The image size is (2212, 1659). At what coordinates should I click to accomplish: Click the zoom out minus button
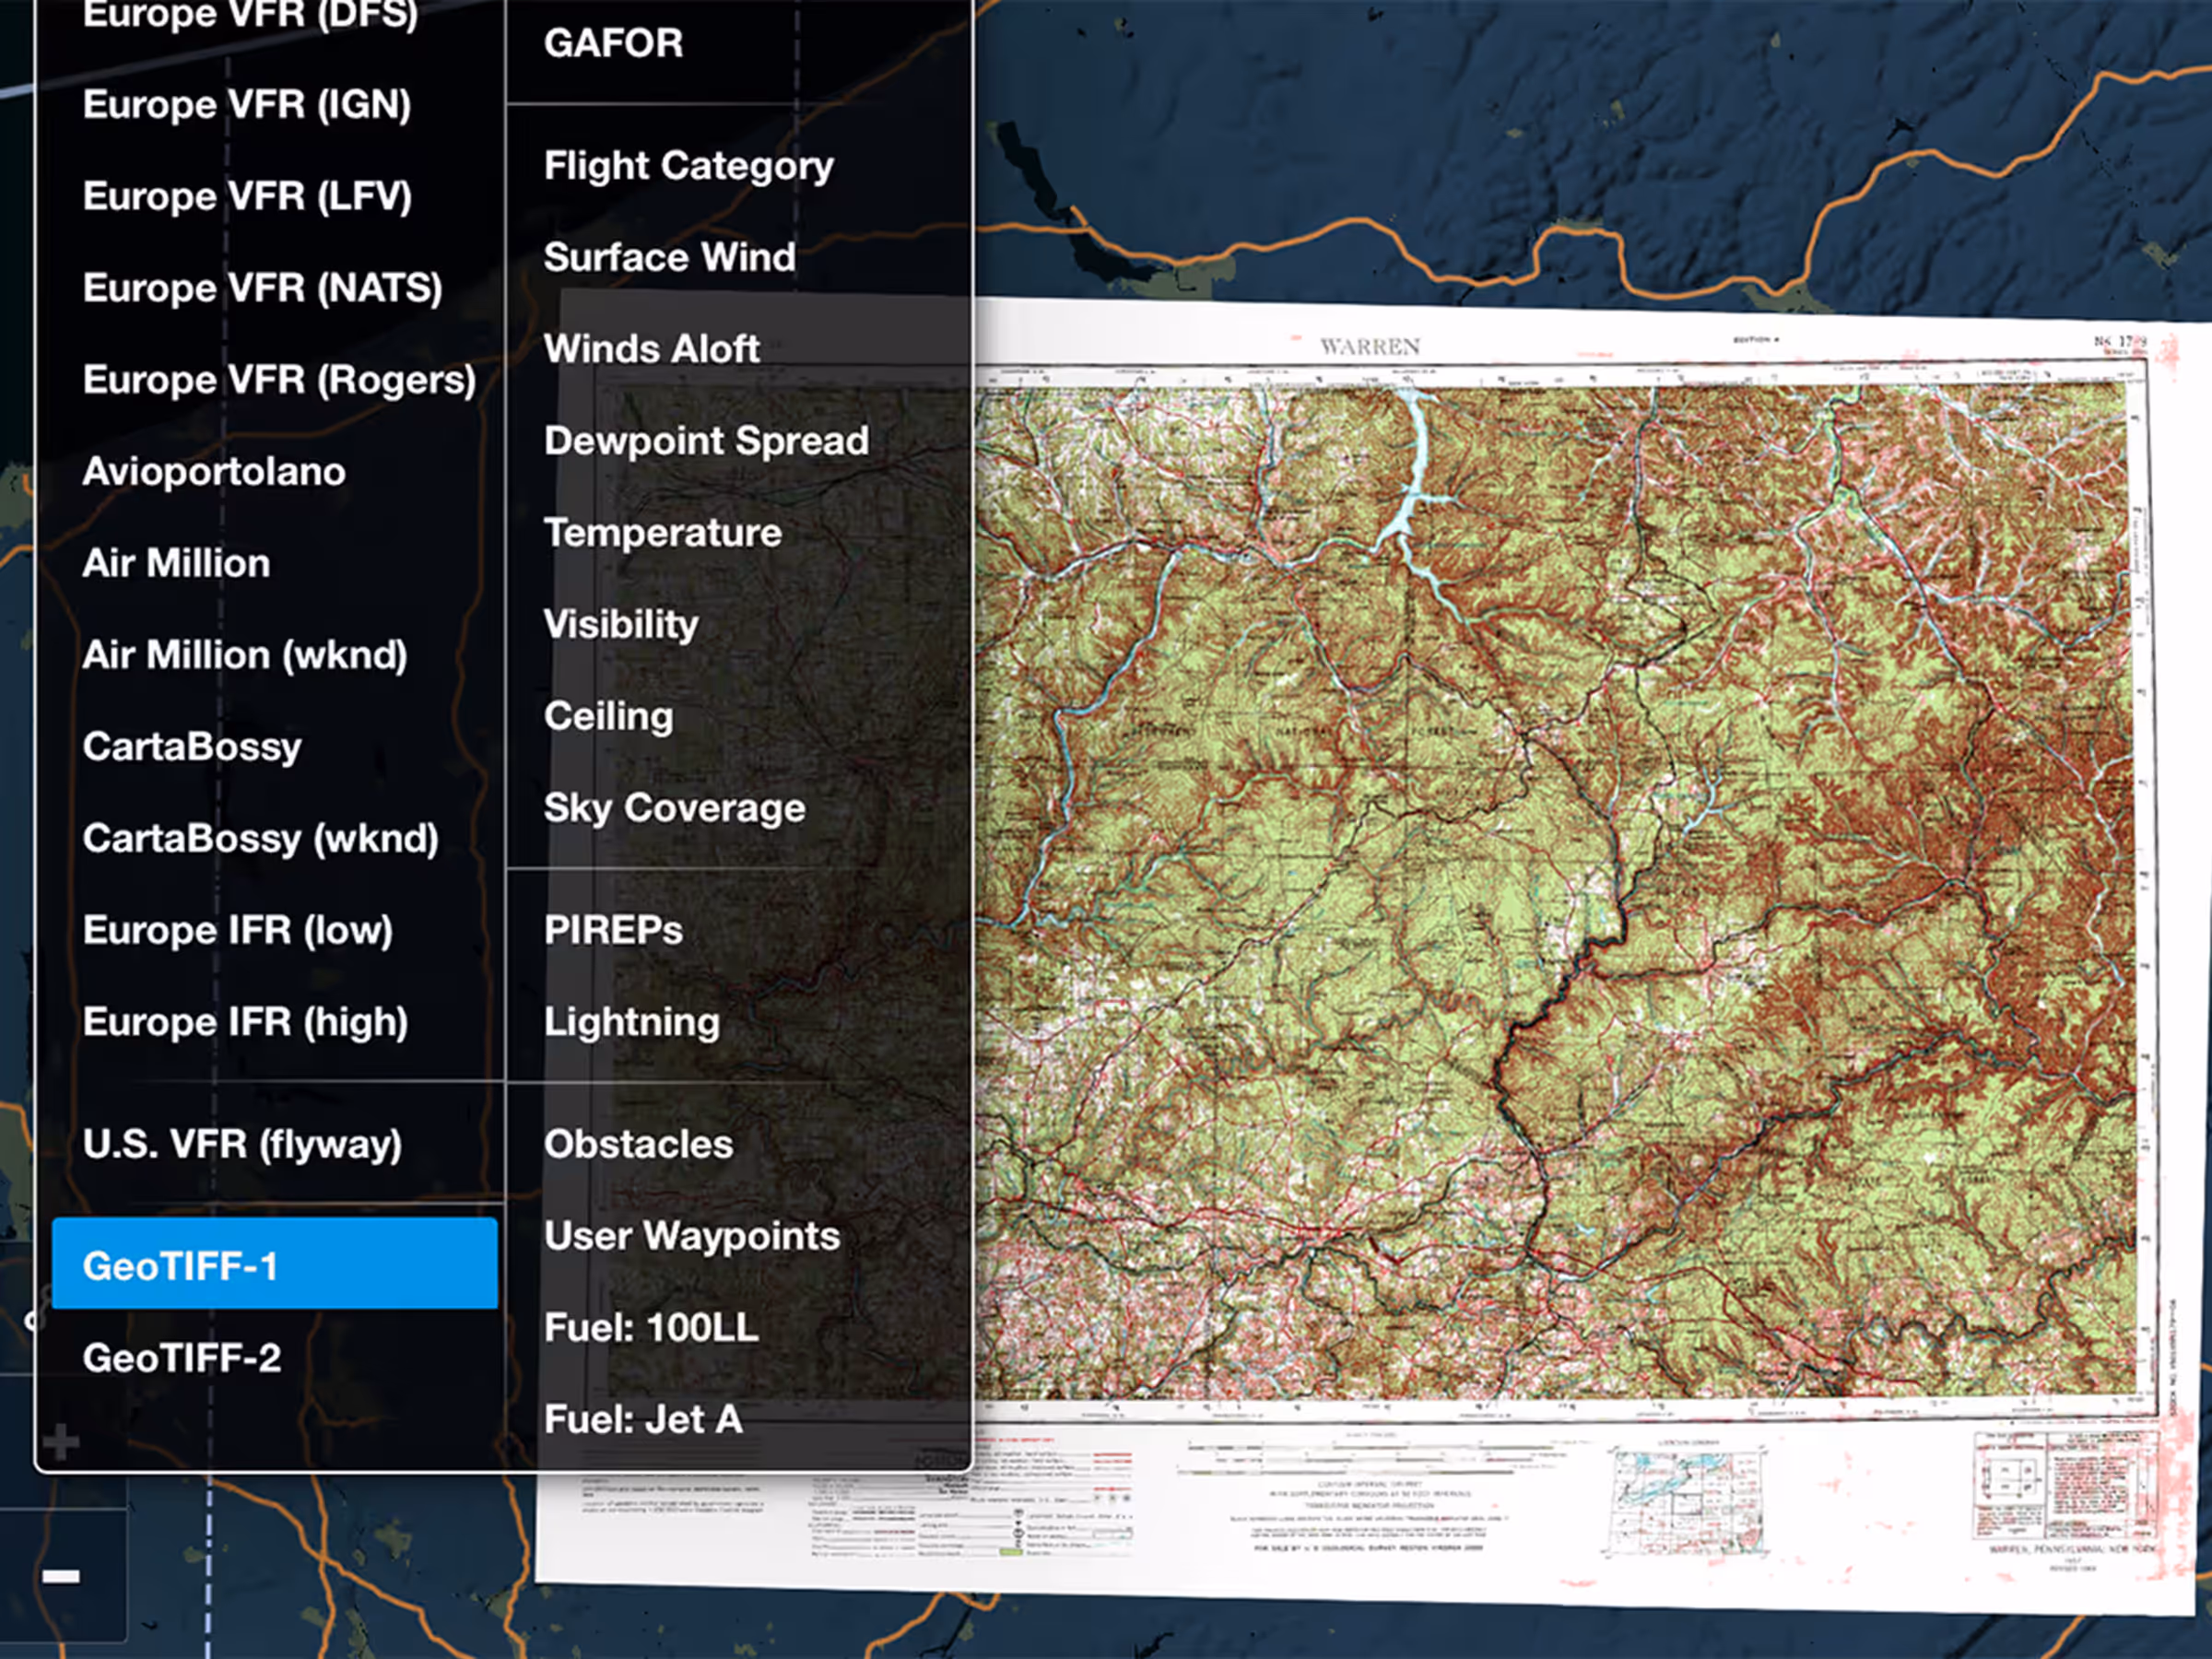click(x=61, y=1576)
